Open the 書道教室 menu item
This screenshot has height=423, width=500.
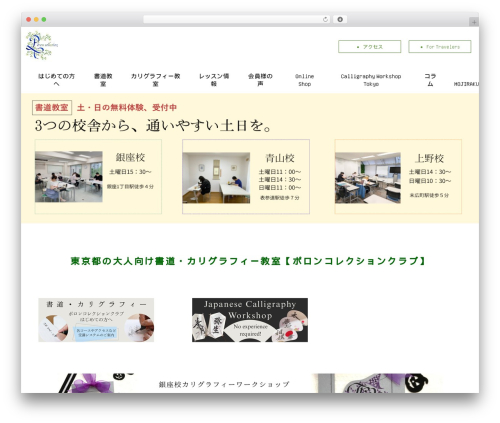click(x=103, y=80)
